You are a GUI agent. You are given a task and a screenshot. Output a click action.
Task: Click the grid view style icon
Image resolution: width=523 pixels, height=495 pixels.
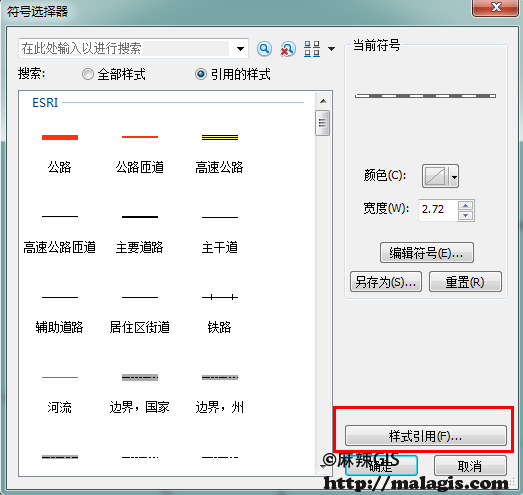312,49
